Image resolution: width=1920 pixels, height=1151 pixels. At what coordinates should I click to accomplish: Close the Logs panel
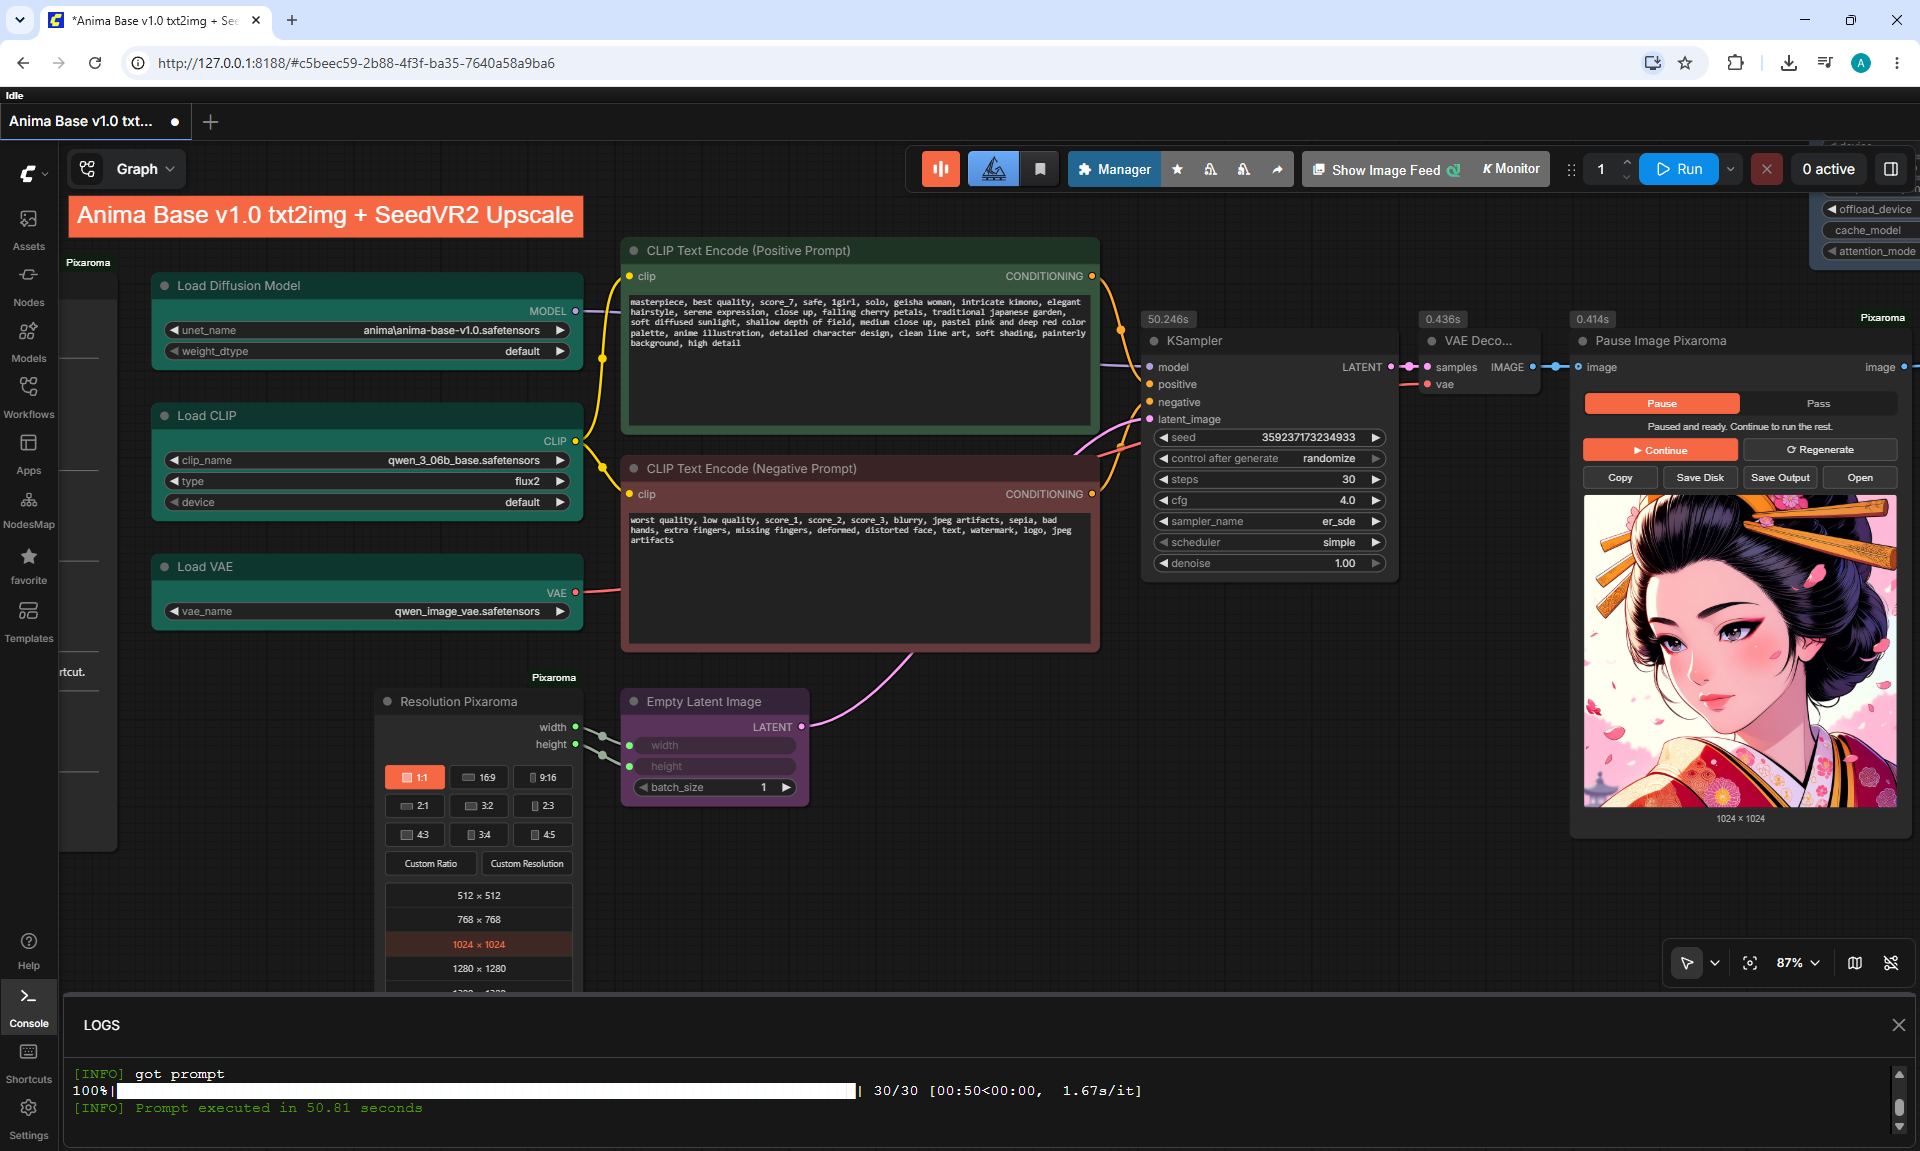1899,1025
